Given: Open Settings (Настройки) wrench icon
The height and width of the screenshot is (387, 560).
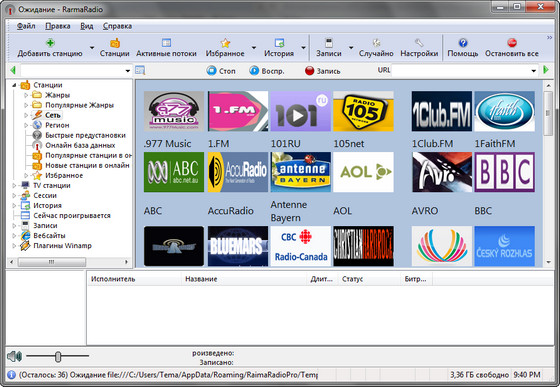Looking at the screenshot, I should (419, 43).
